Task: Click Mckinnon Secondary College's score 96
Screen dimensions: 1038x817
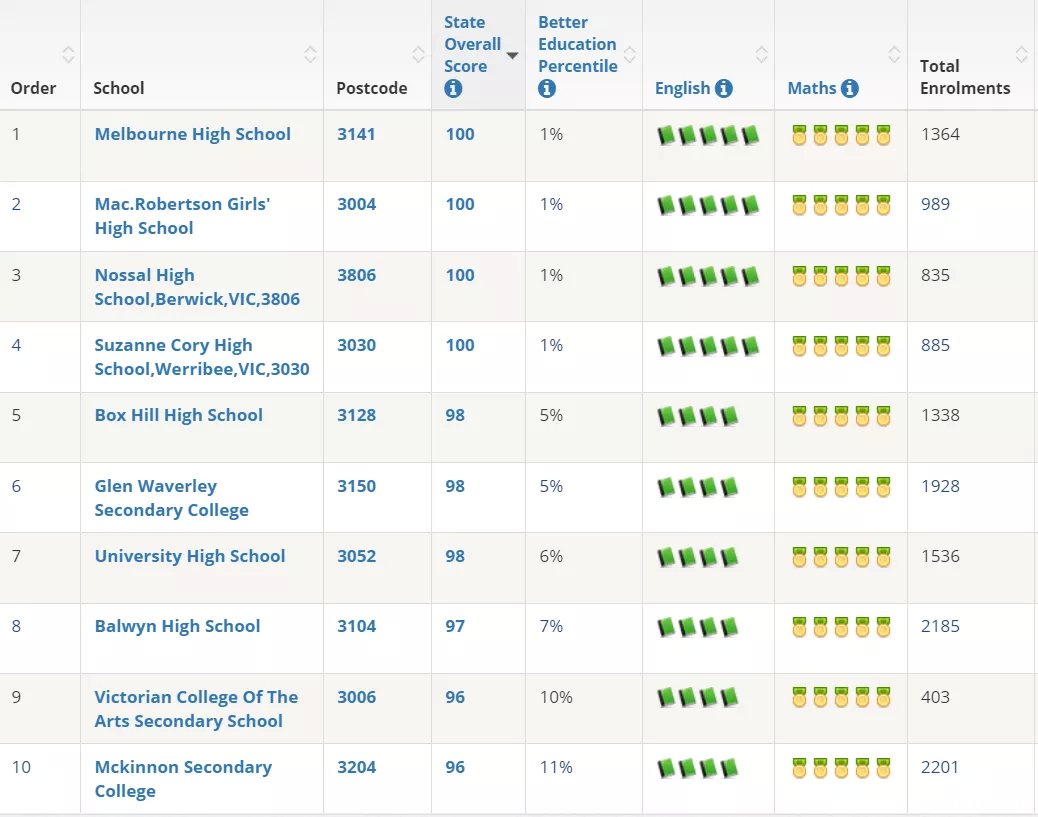Action: click(455, 767)
